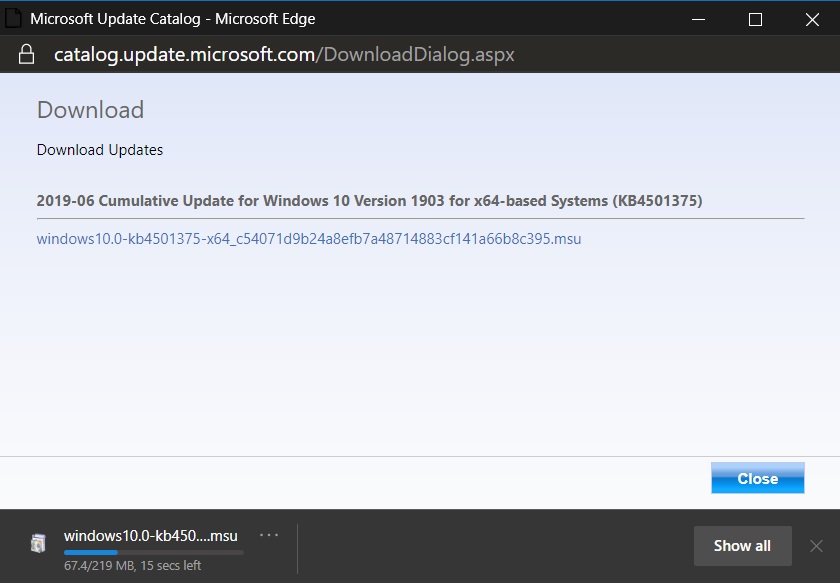The image size is (840, 583).
Task: Click the msu installer file icon in download bar
Action: [39, 541]
